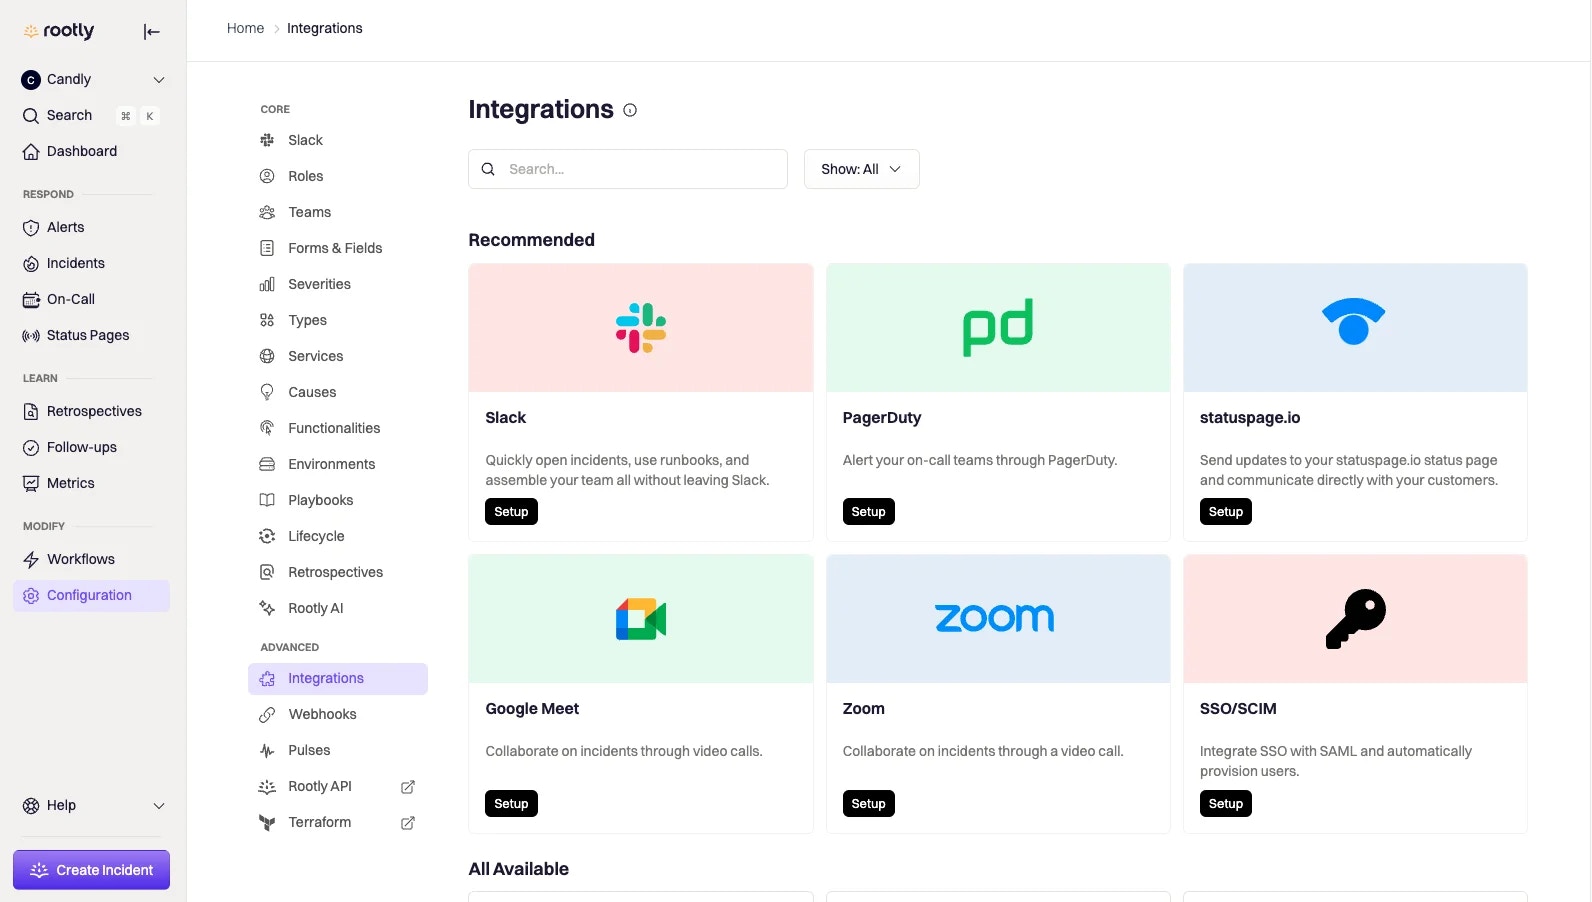Click Setup on the Slack card
1592x902 pixels.
pos(511,512)
